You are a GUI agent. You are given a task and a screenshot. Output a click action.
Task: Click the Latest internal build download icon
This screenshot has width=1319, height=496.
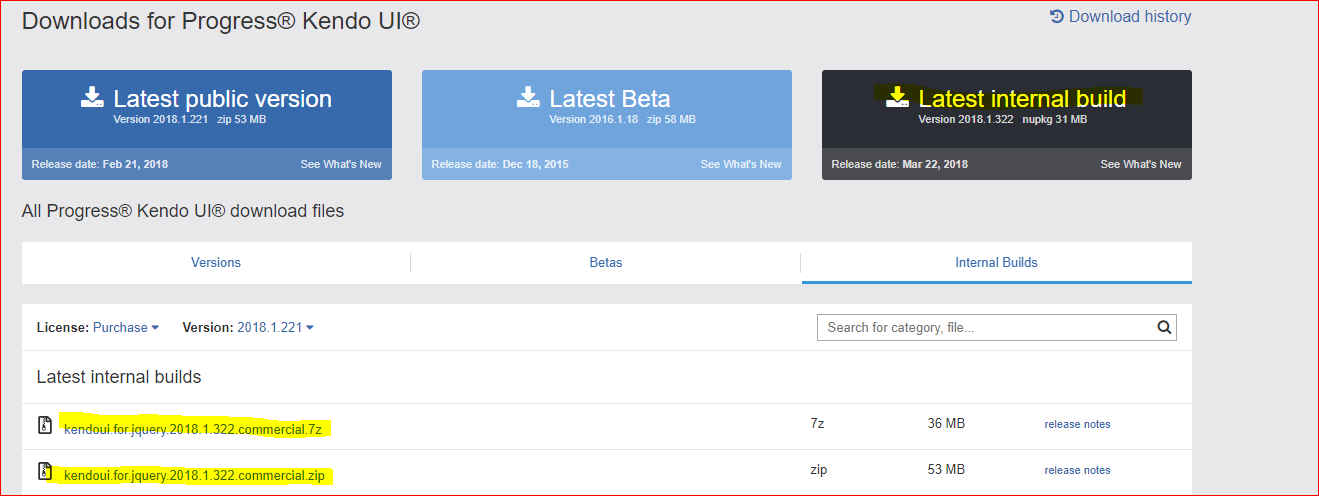click(x=897, y=97)
